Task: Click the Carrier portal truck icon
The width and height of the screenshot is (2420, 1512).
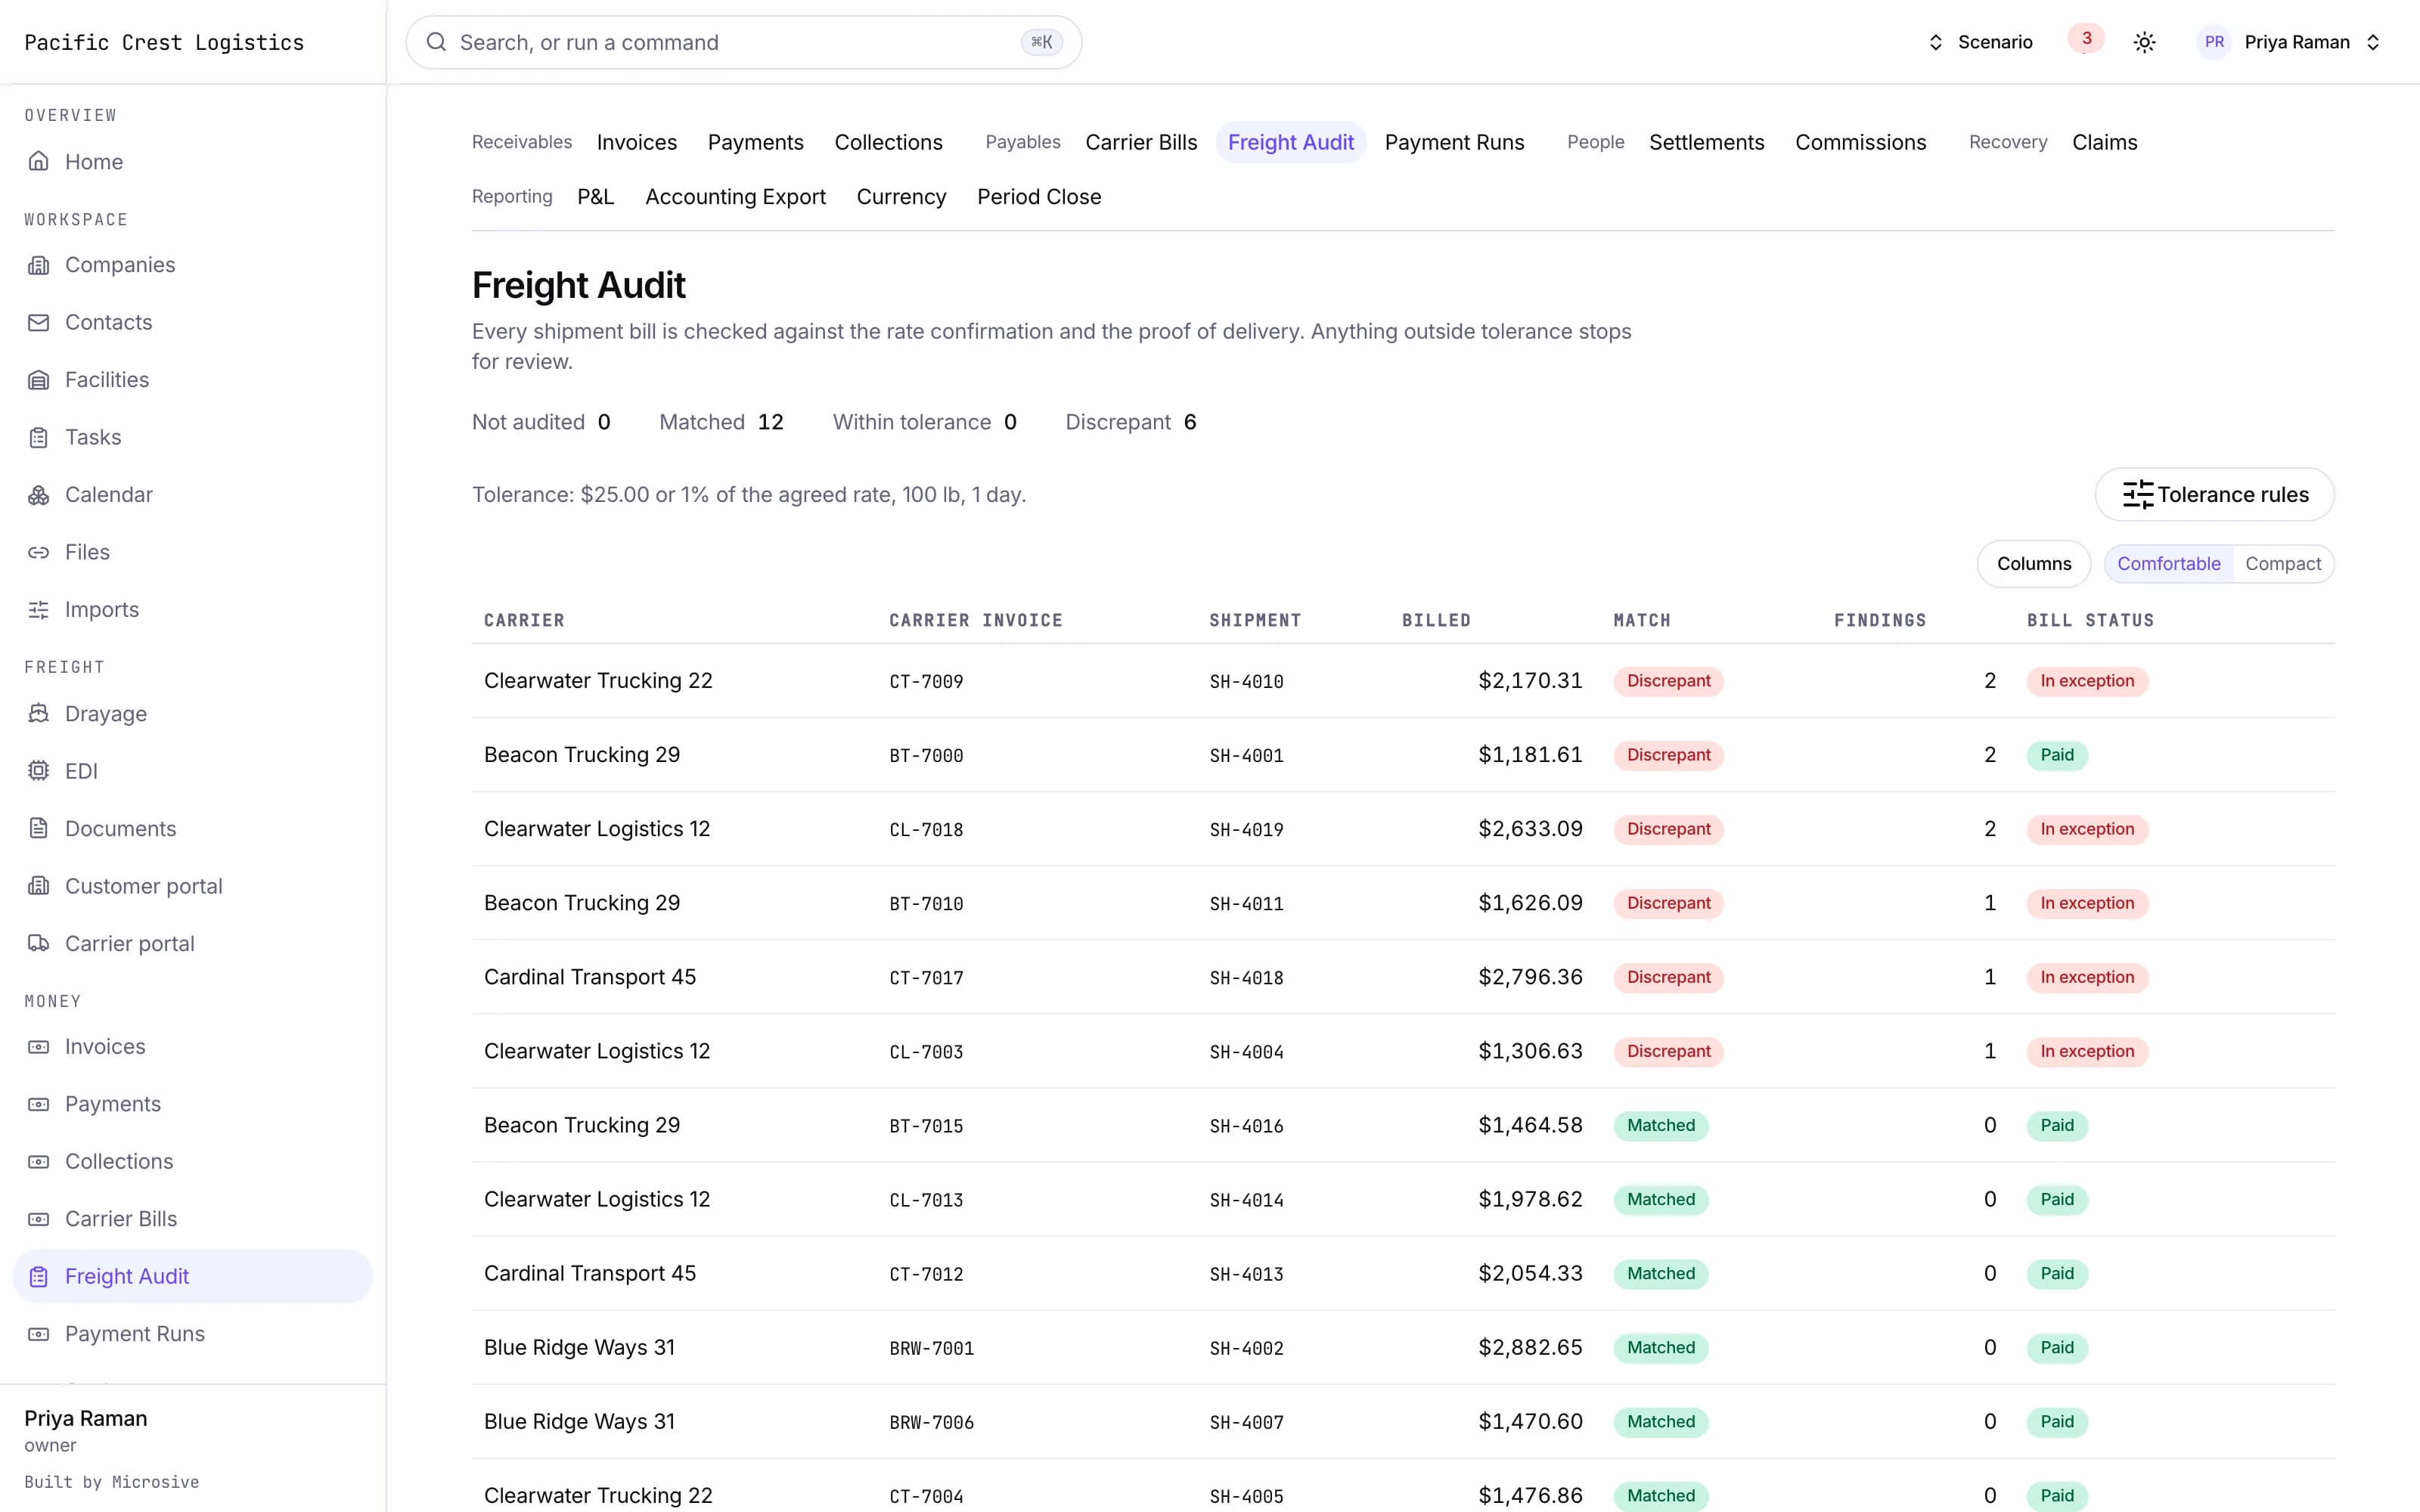Action: pyautogui.click(x=38, y=944)
